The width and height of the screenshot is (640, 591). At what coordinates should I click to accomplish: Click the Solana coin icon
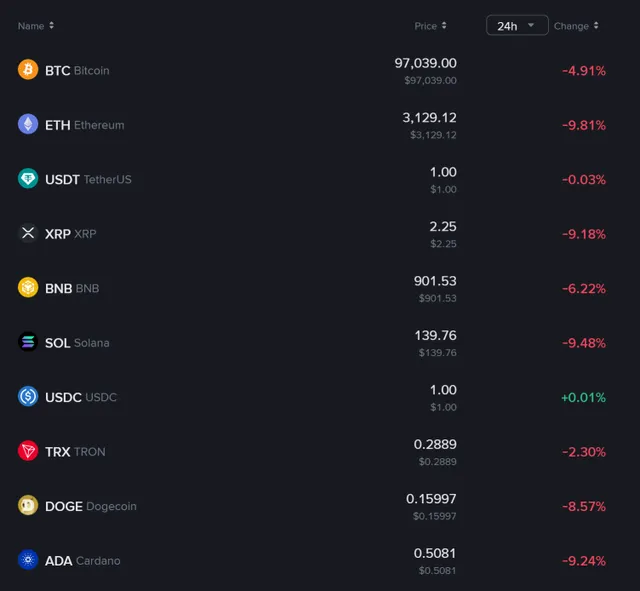click(28, 342)
